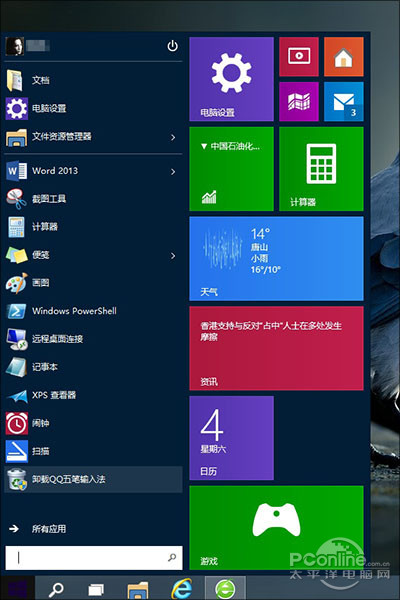Click the Start button on taskbar
400x600 pixels.
point(17,588)
